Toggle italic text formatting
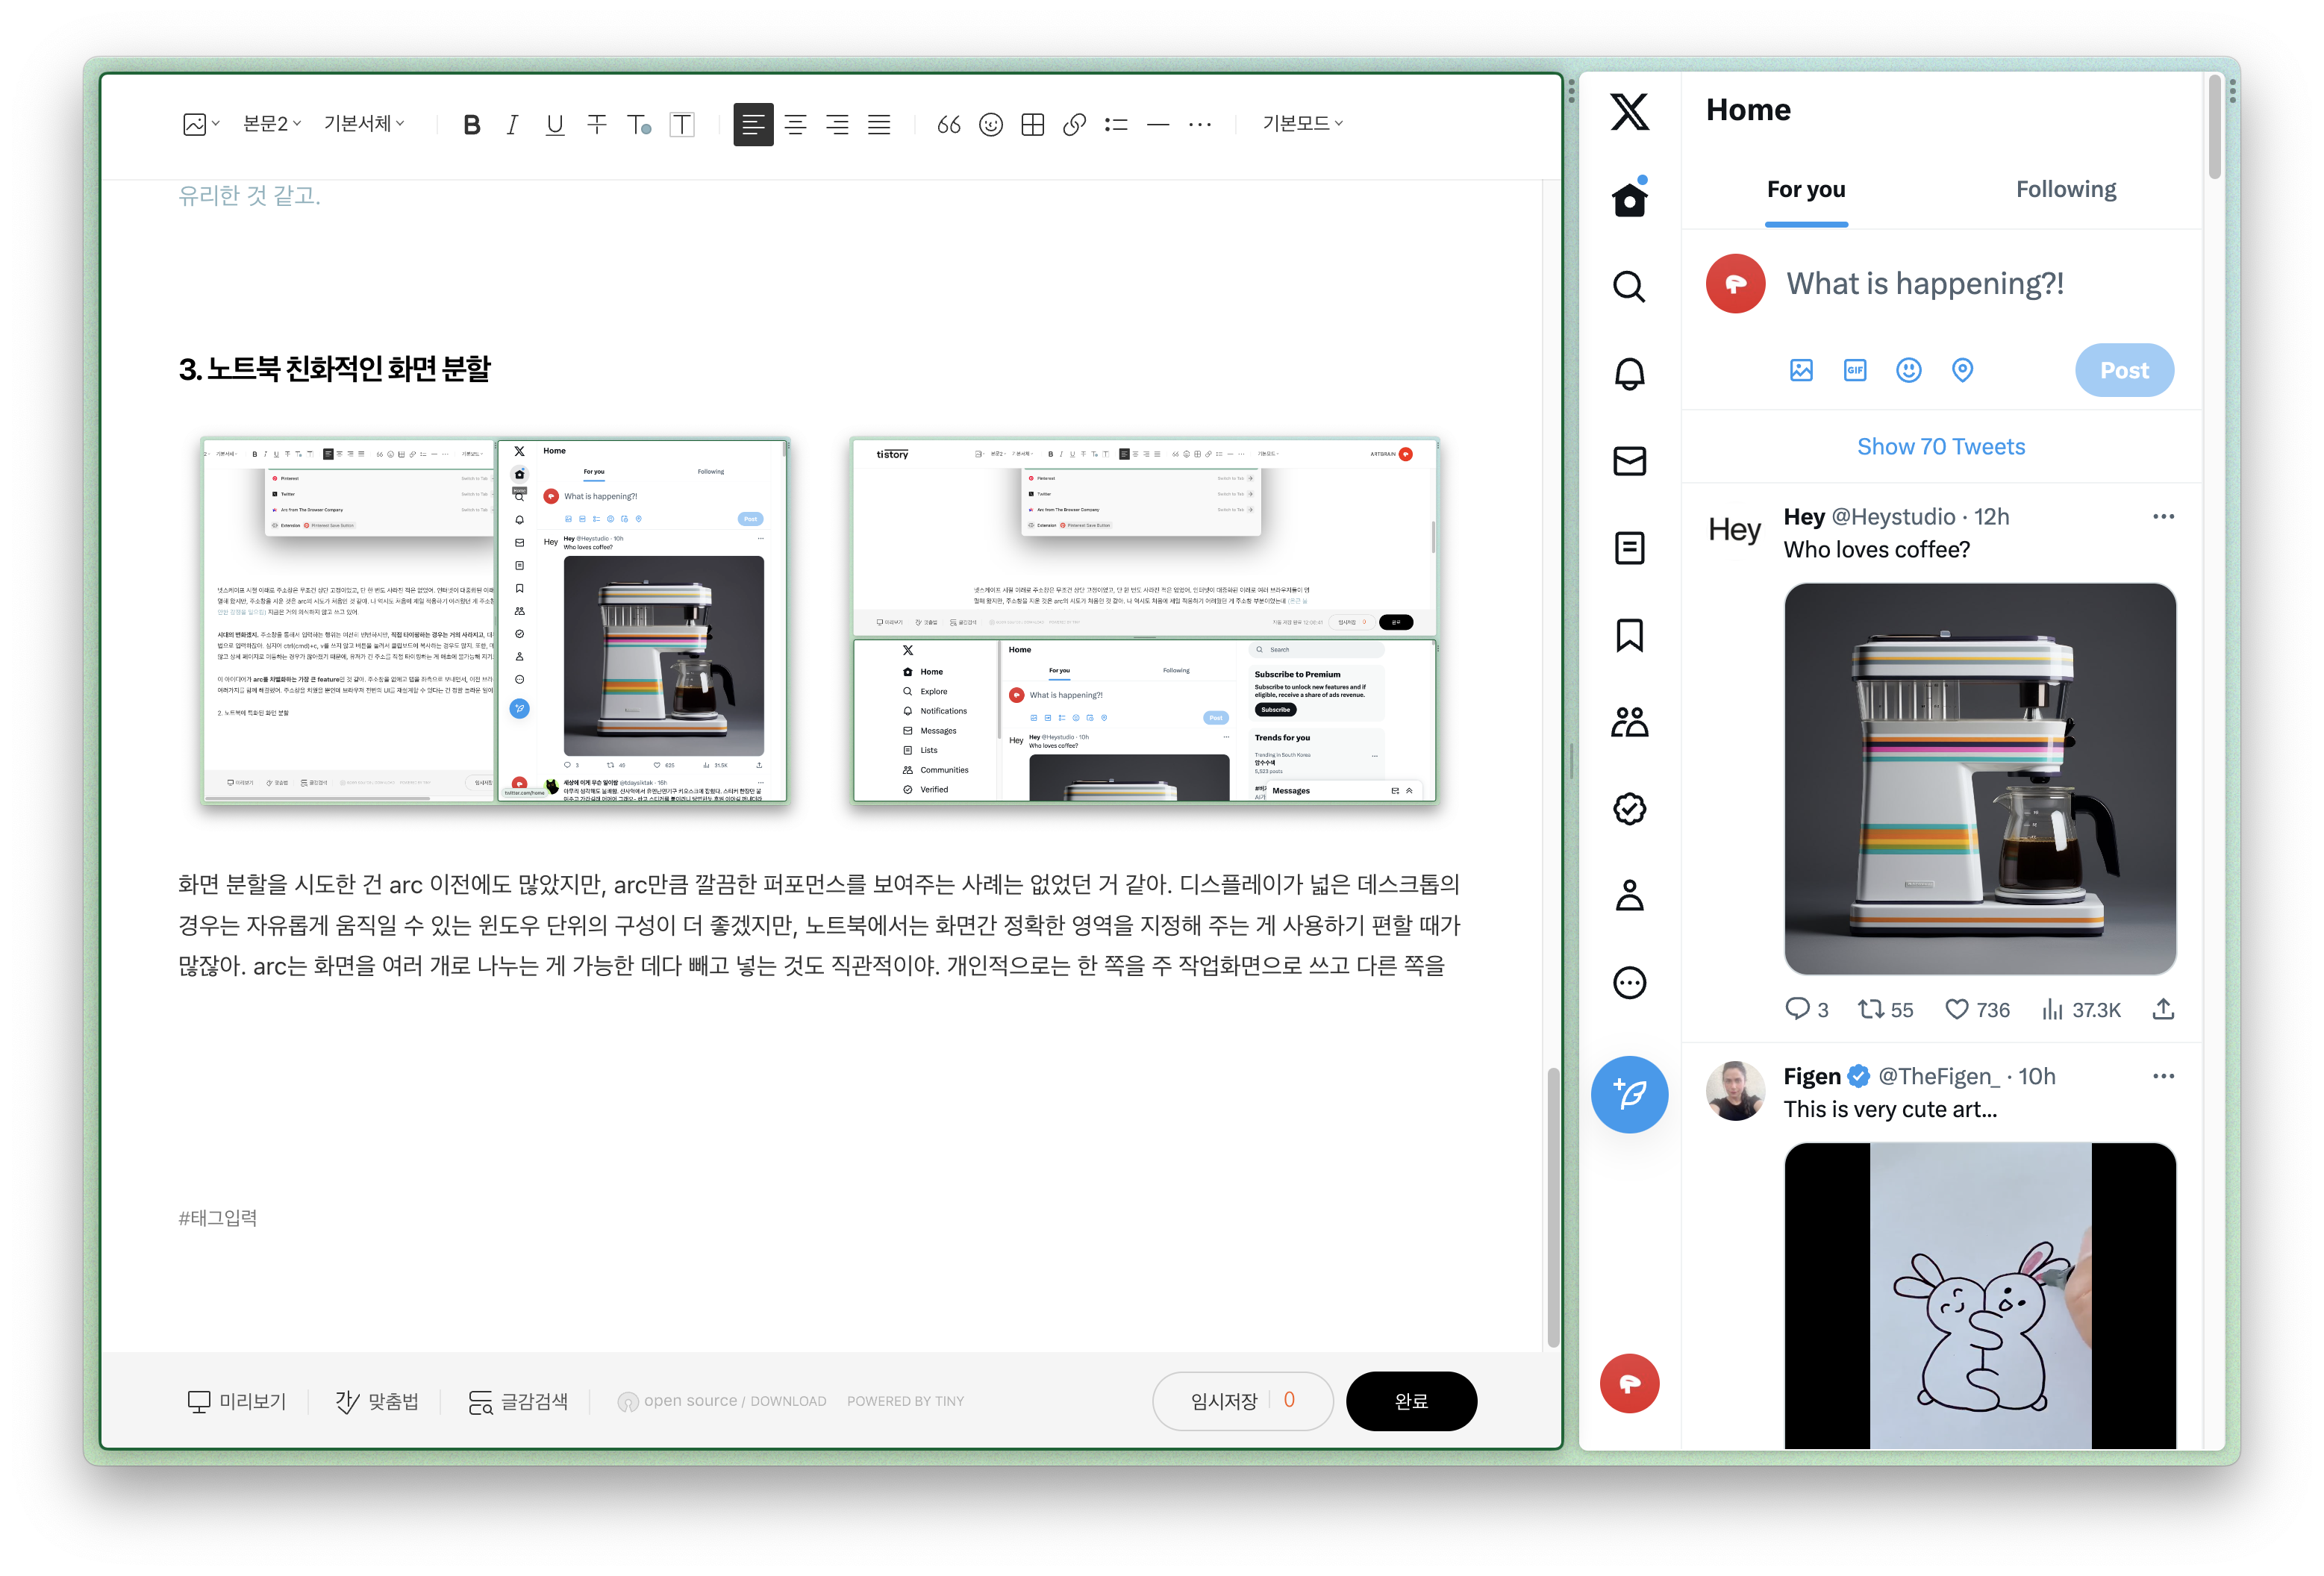Image resolution: width=2324 pixels, height=1576 pixels. [x=512, y=125]
